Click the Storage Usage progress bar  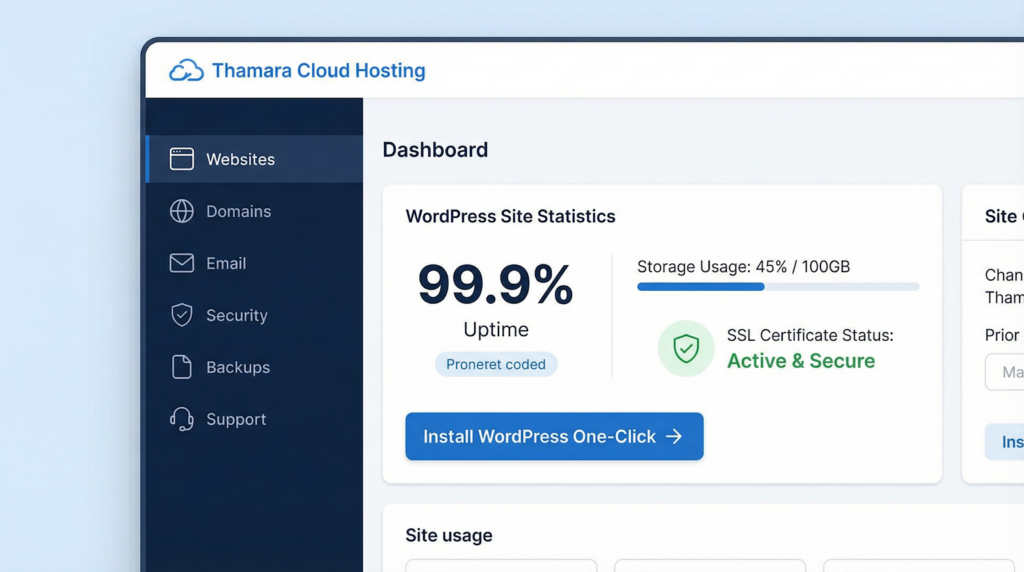(x=778, y=287)
